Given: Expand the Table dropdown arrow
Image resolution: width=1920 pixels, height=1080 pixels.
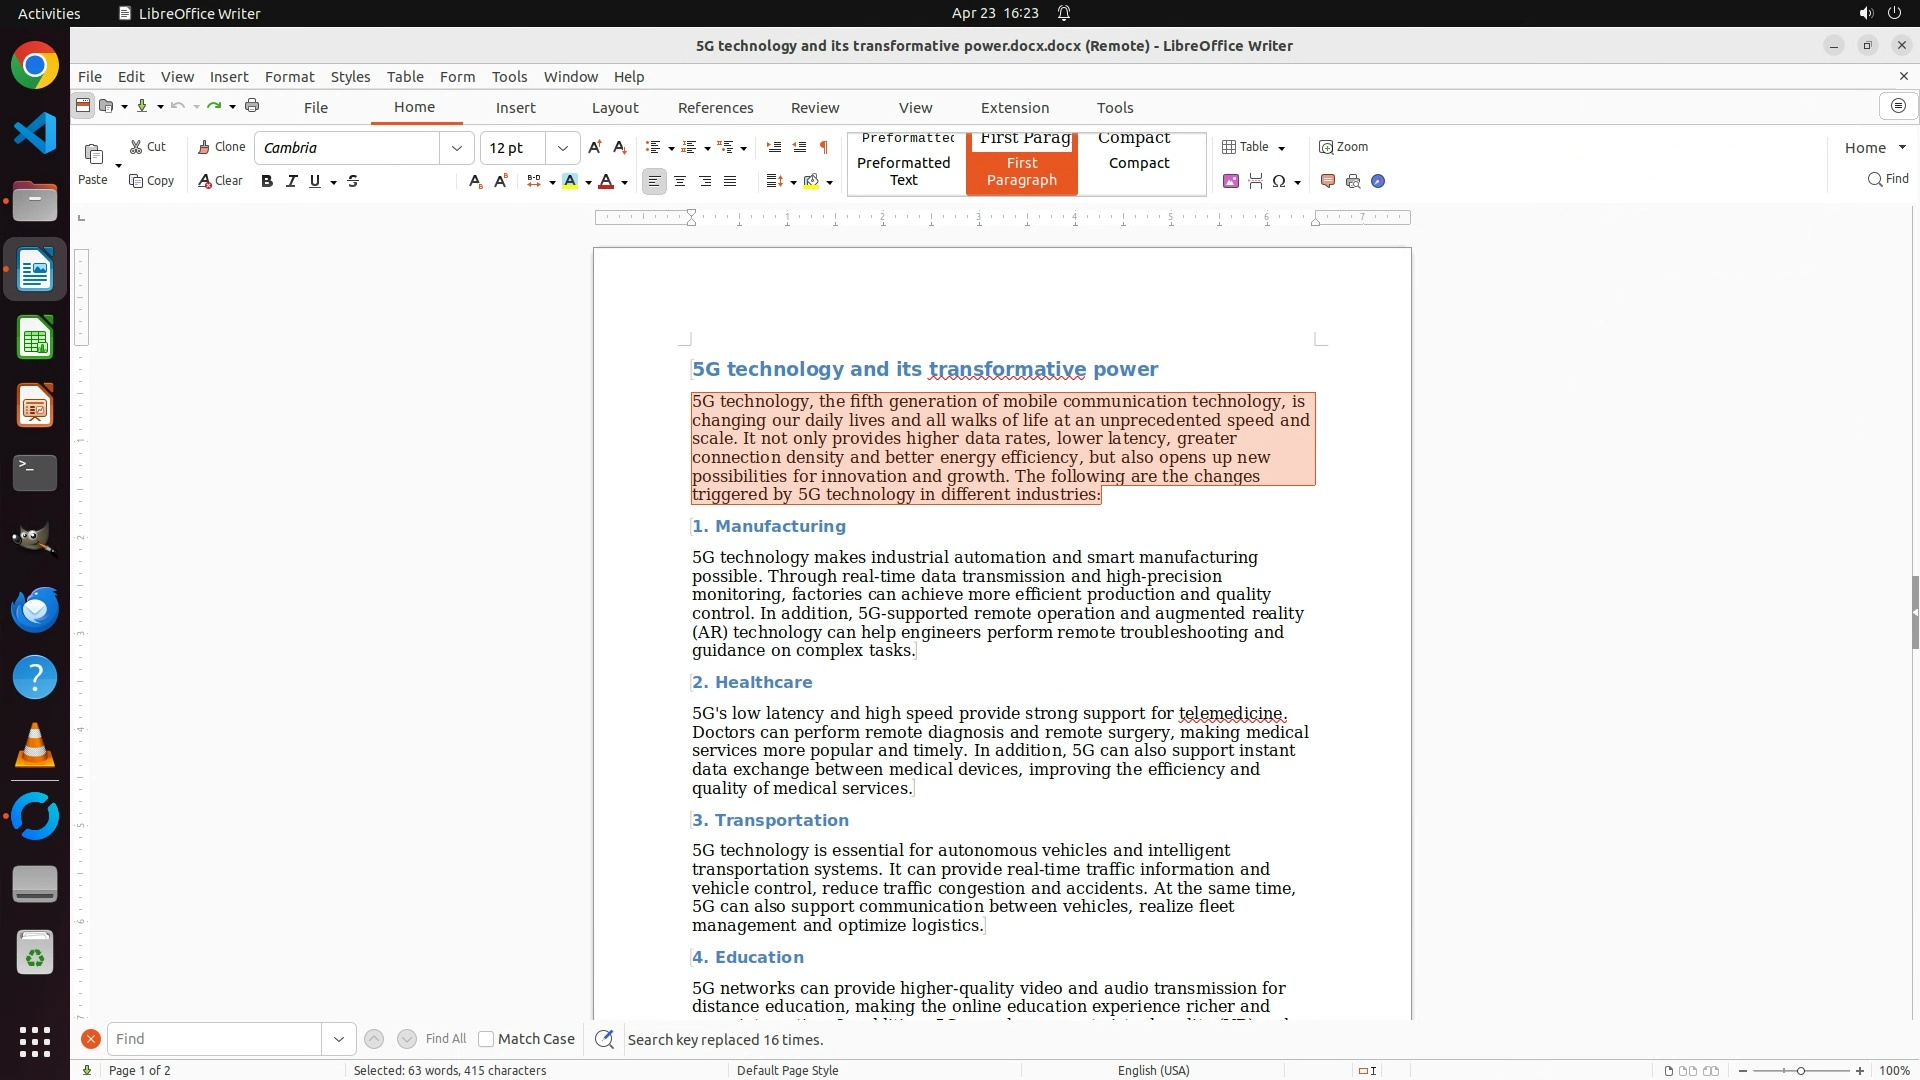Looking at the screenshot, I should [x=1282, y=148].
